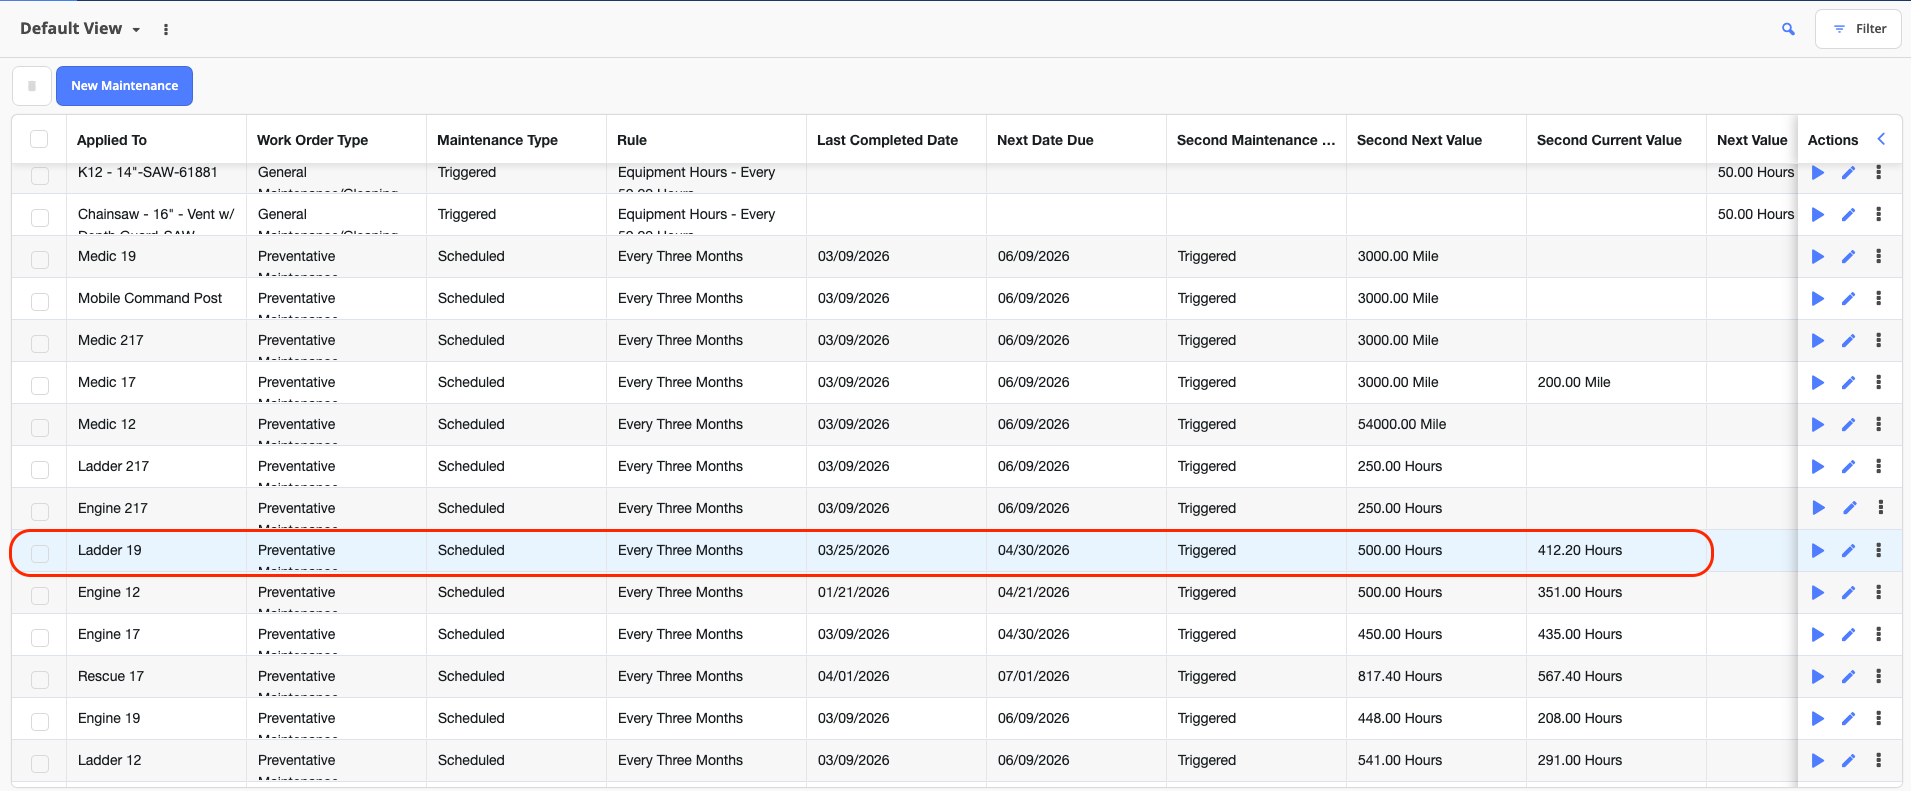
Task: Sort by Second Next Value header
Action: coord(1419,140)
